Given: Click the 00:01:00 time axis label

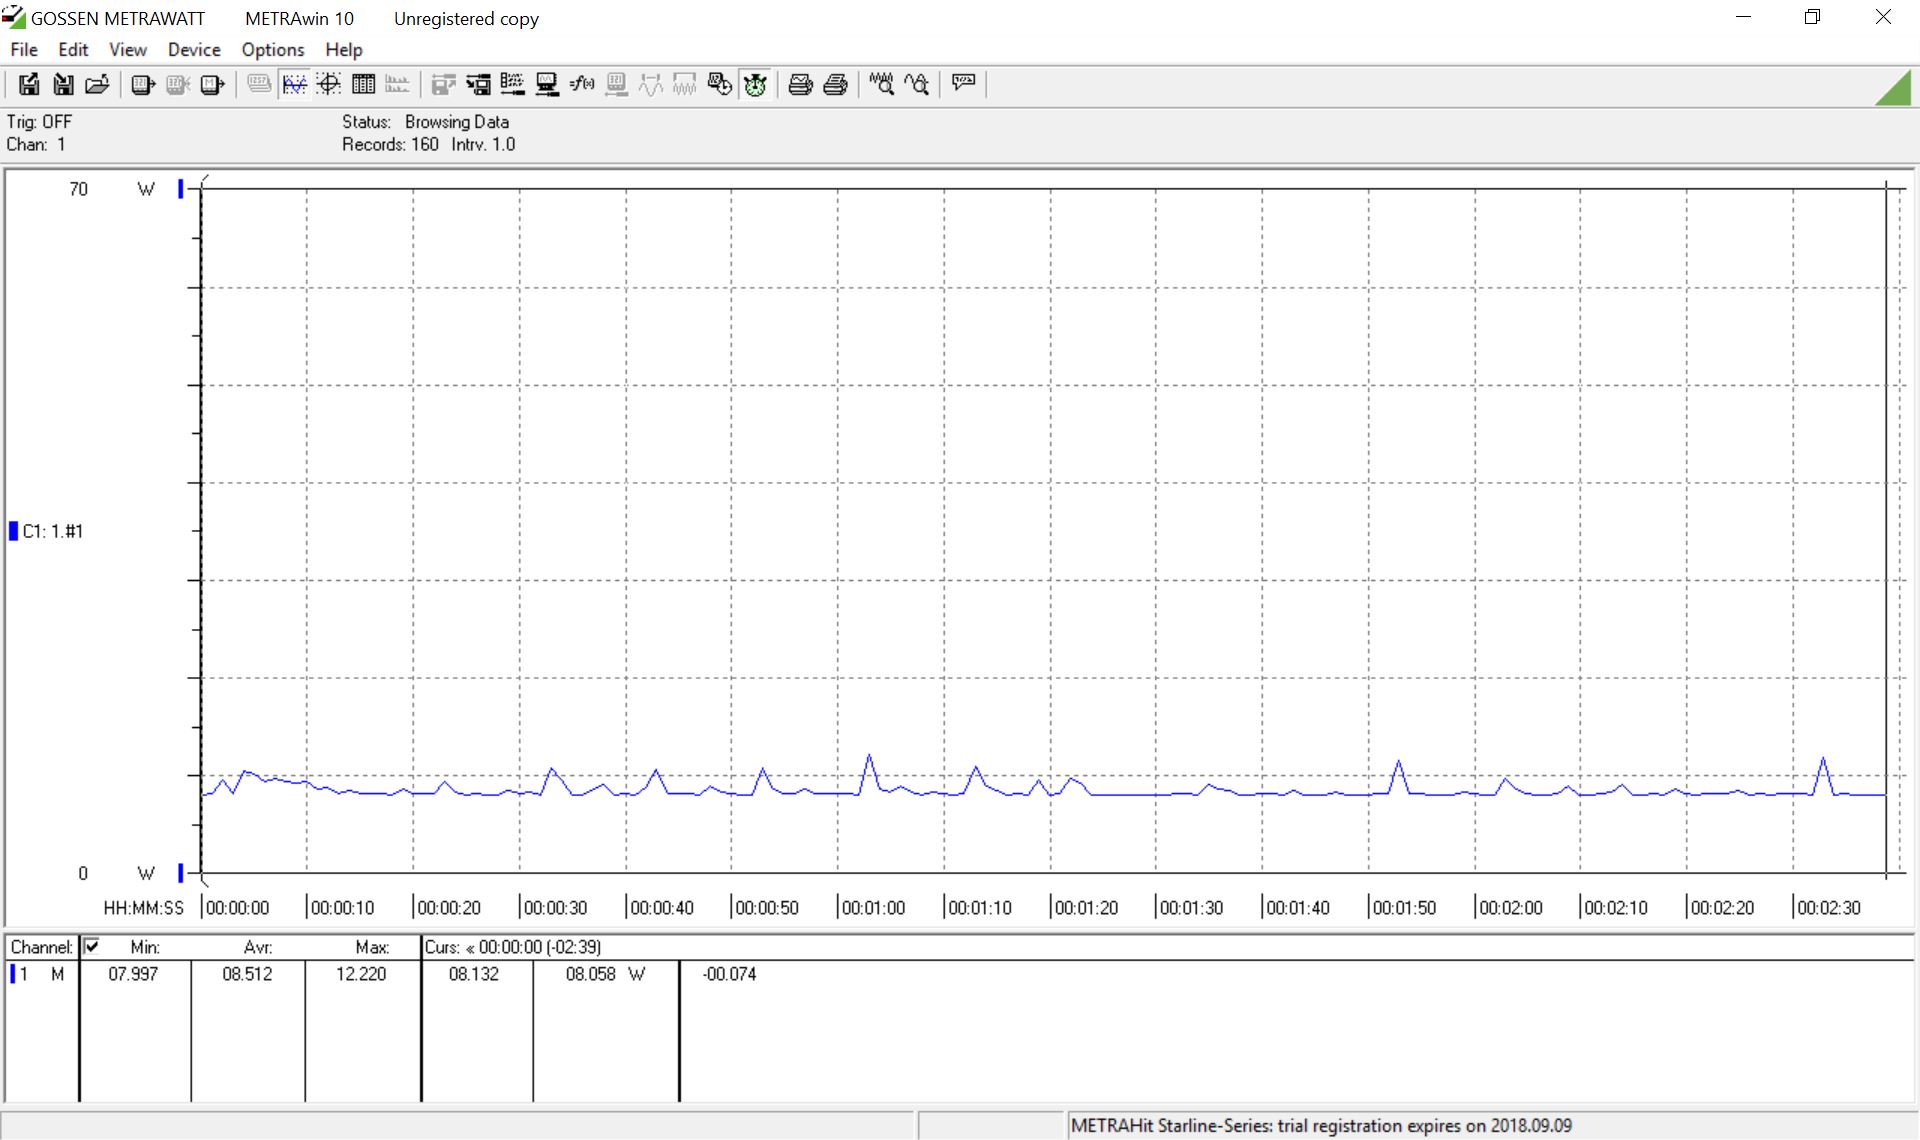Looking at the screenshot, I should pos(873,908).
